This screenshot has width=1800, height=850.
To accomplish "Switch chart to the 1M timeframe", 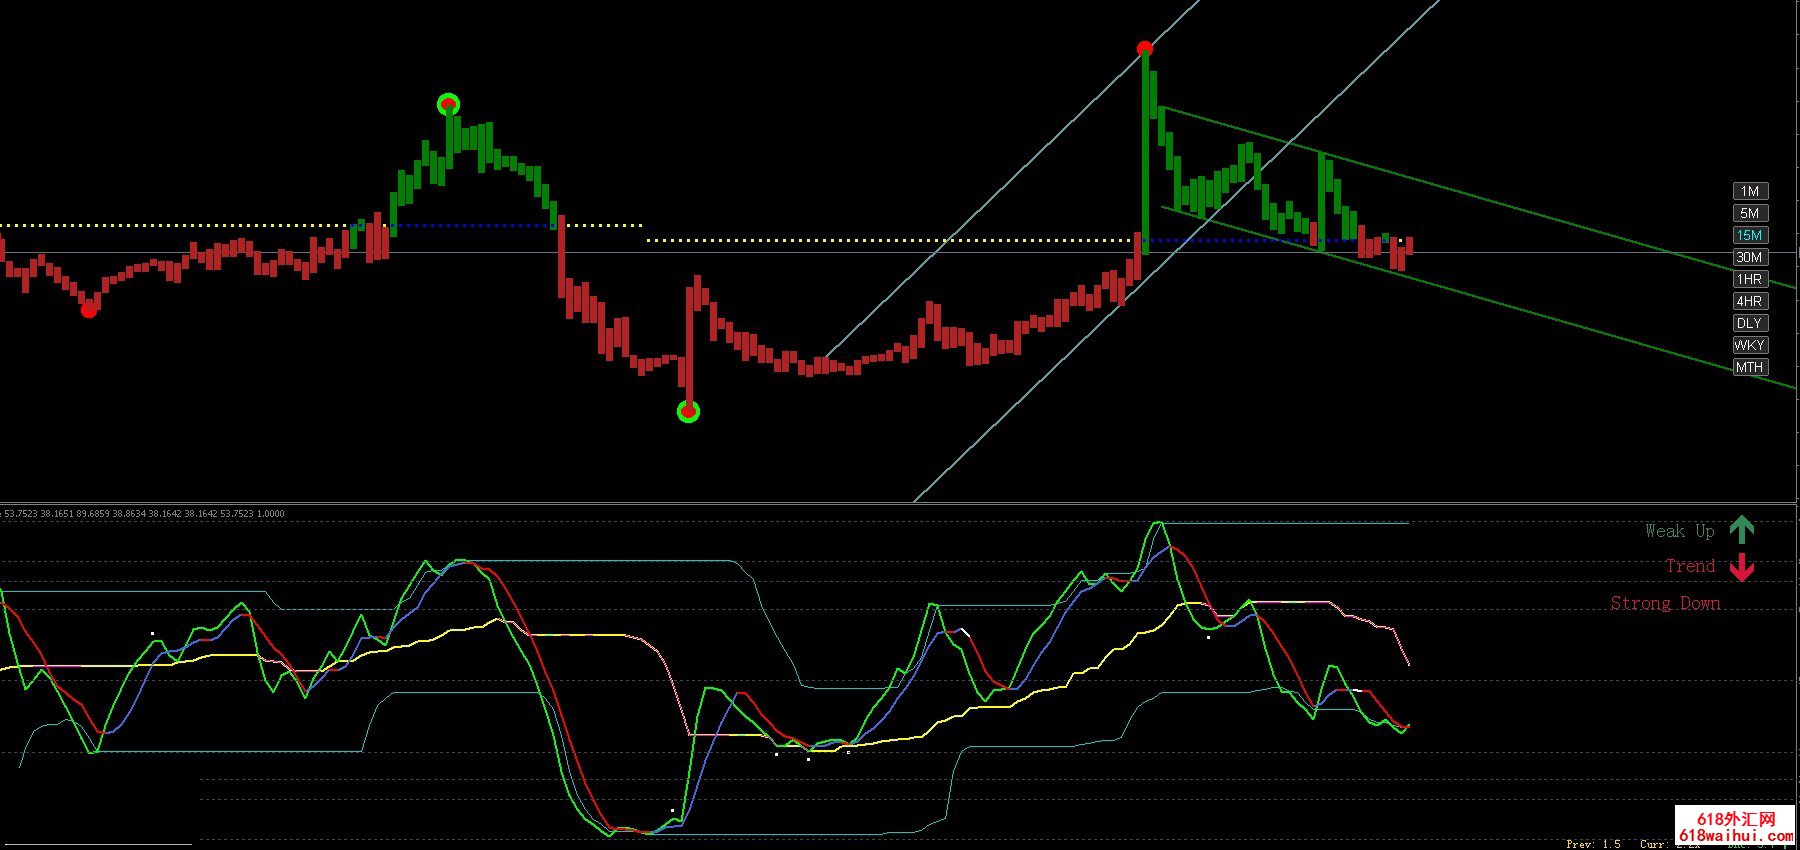I will 1750,191.
